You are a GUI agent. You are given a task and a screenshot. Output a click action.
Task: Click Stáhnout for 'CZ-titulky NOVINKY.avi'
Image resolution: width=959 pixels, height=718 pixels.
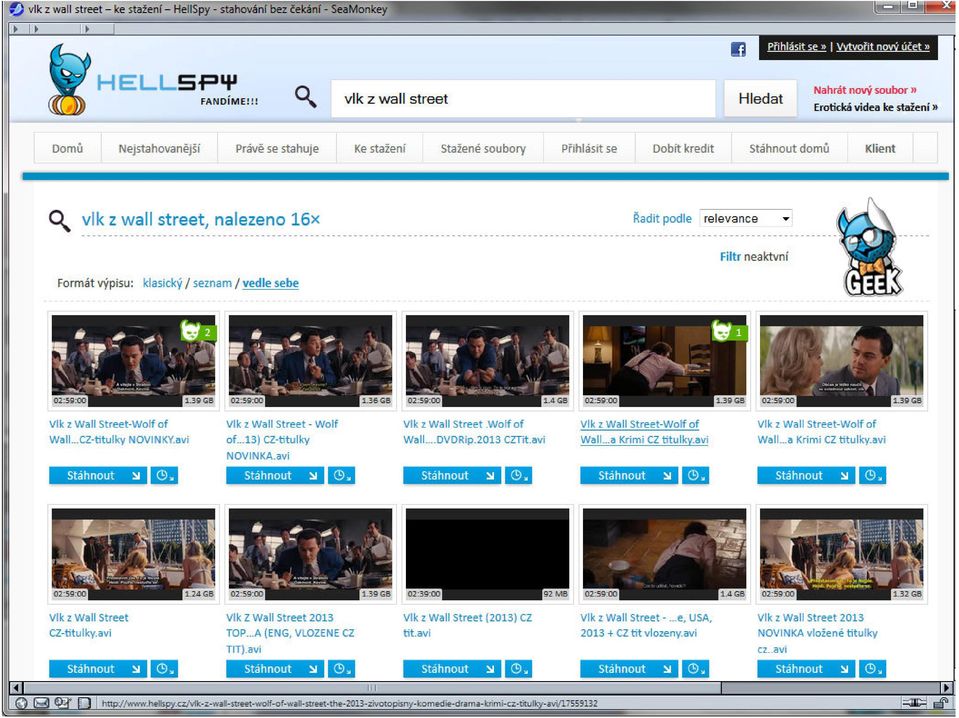click(98, 475)
